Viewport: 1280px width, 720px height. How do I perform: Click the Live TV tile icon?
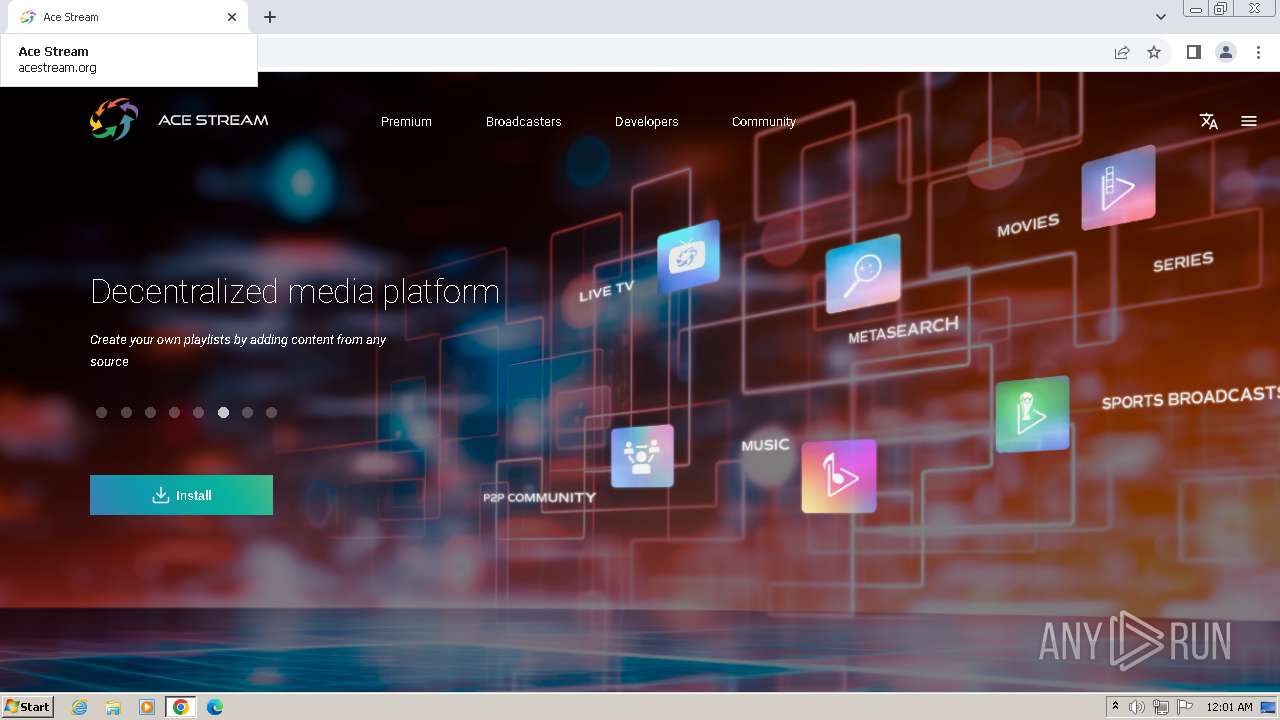pyautogui.click(x=688, y=256)
